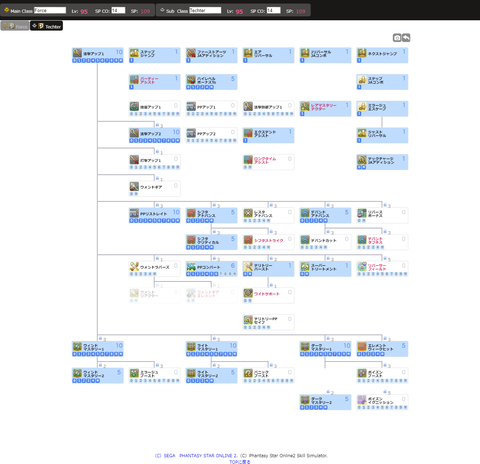
Task: Click the ロングタイムアシスト skill icon
Action: [248, 160]
